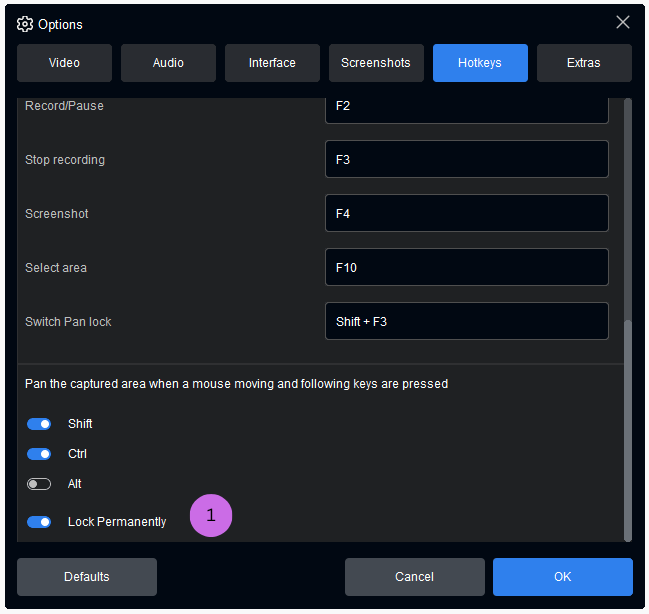Turn off the Ctrl pan key toggle
This screenshot has width=649, height=614.
[x=39, y=454]
